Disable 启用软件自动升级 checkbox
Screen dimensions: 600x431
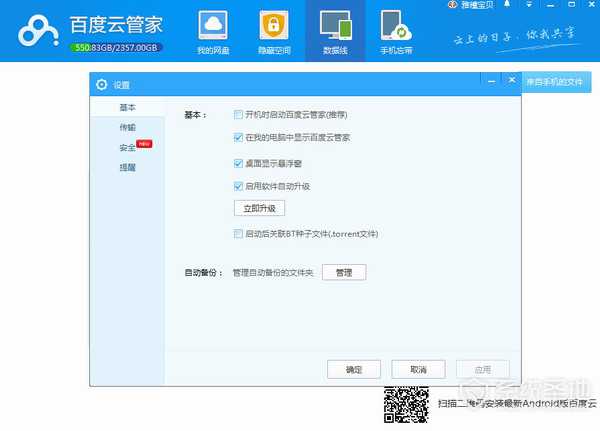(238, 186)
